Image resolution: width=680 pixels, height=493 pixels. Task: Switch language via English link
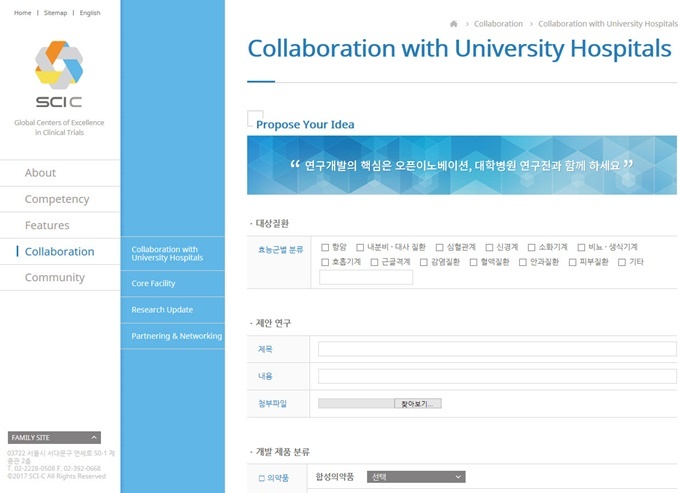(89, 13)
